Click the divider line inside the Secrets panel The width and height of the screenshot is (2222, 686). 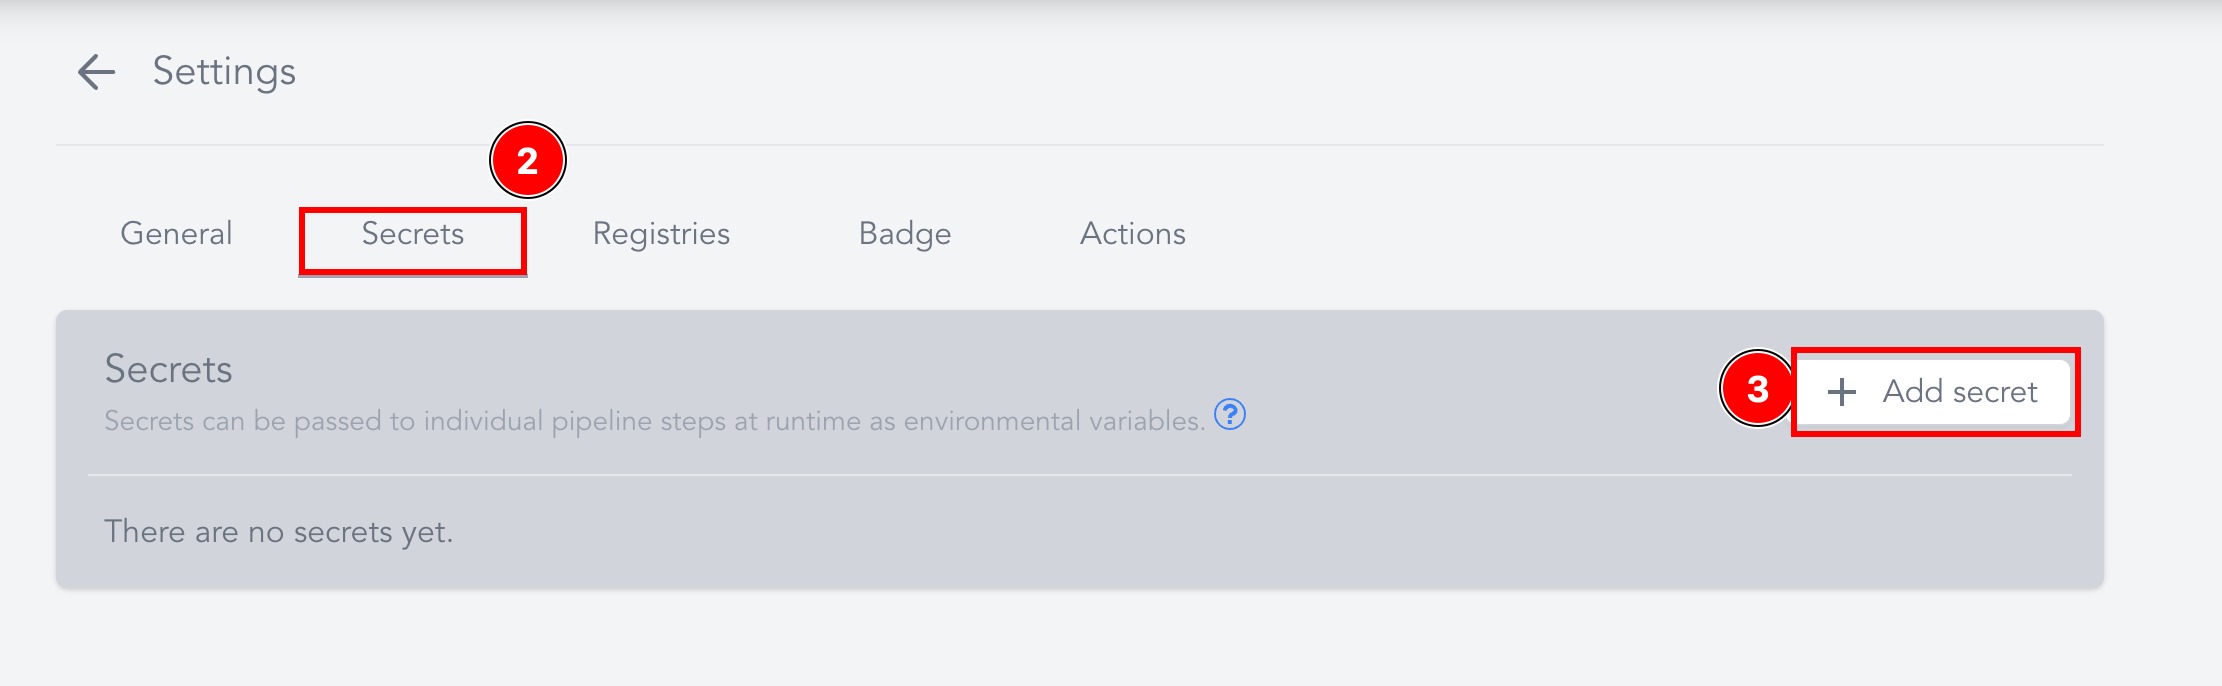(1080, 475)
